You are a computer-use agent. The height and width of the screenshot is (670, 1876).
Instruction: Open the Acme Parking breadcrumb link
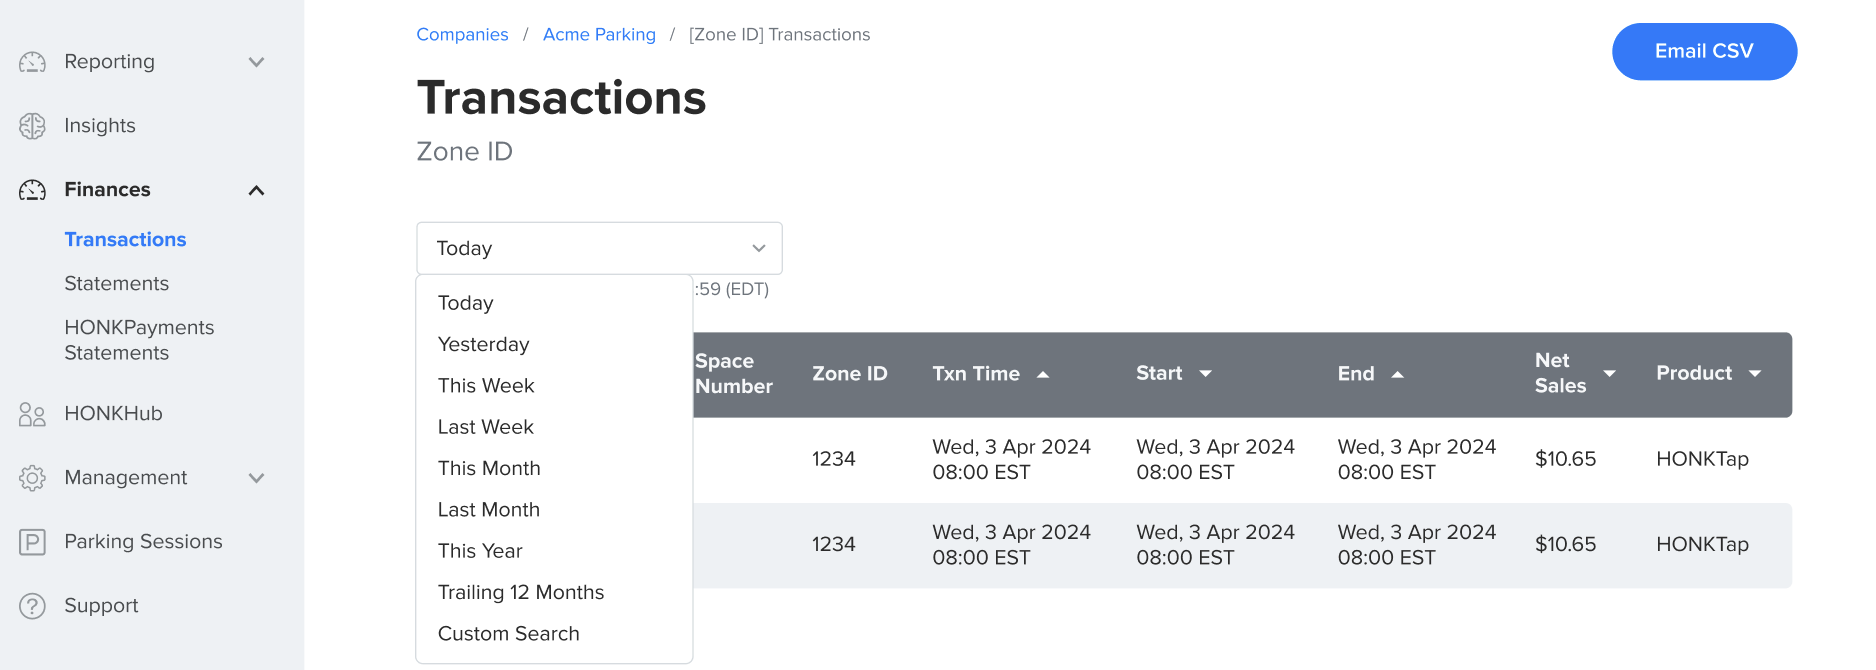[x=599, y=33]
